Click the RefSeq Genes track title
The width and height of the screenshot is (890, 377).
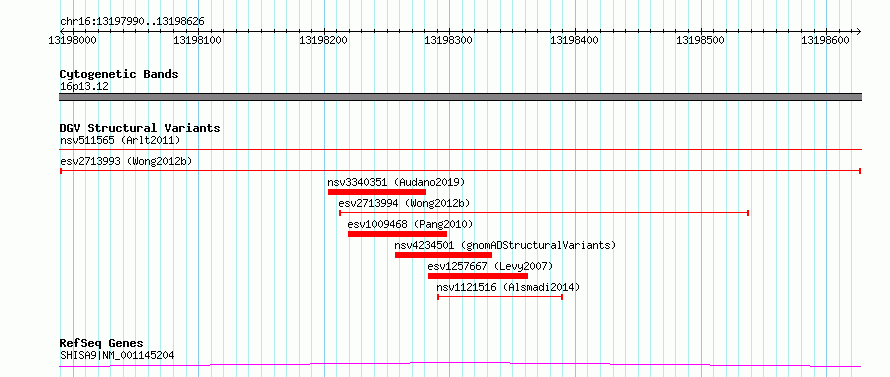(x=102, y=344)
